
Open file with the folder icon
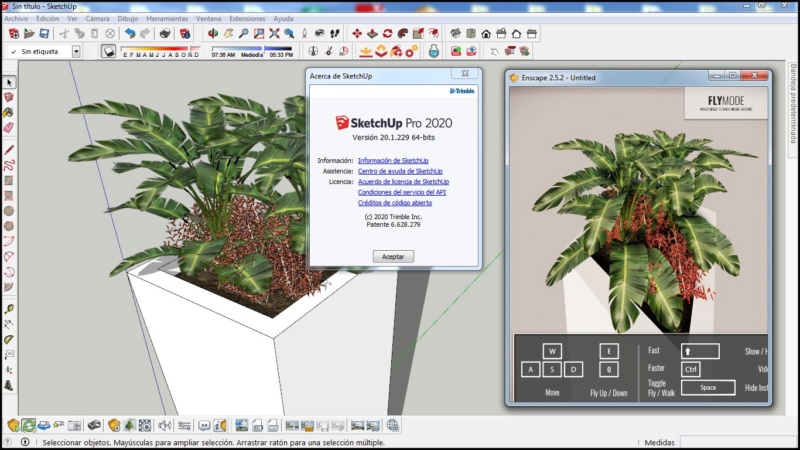point(29,34)
